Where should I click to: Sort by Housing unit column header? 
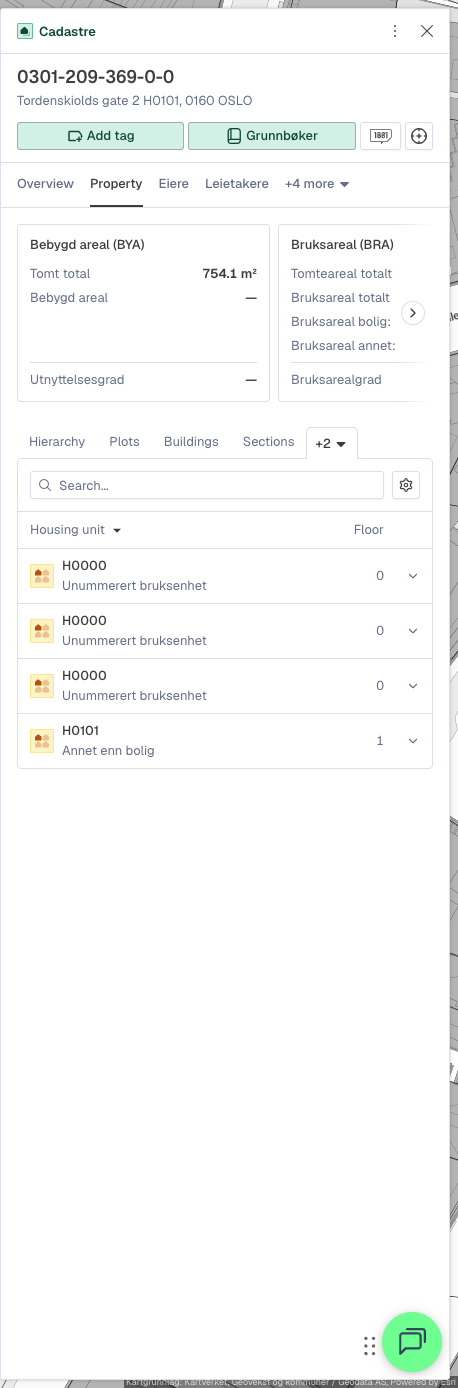[76, 530]
